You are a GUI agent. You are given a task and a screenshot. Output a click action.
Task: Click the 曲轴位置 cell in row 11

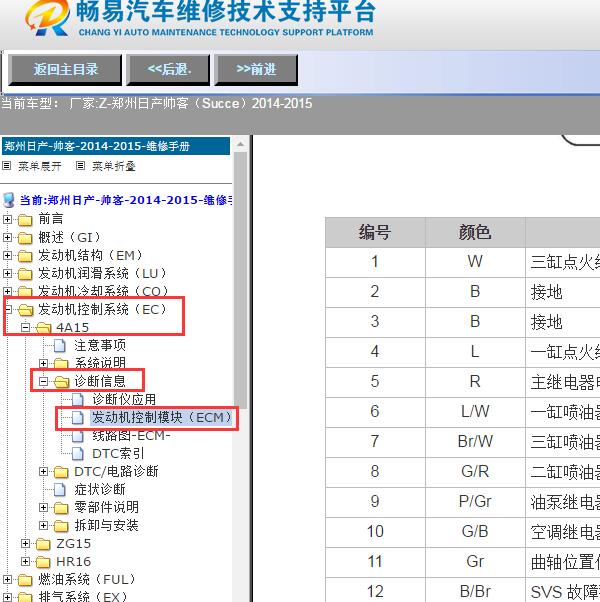563,562
